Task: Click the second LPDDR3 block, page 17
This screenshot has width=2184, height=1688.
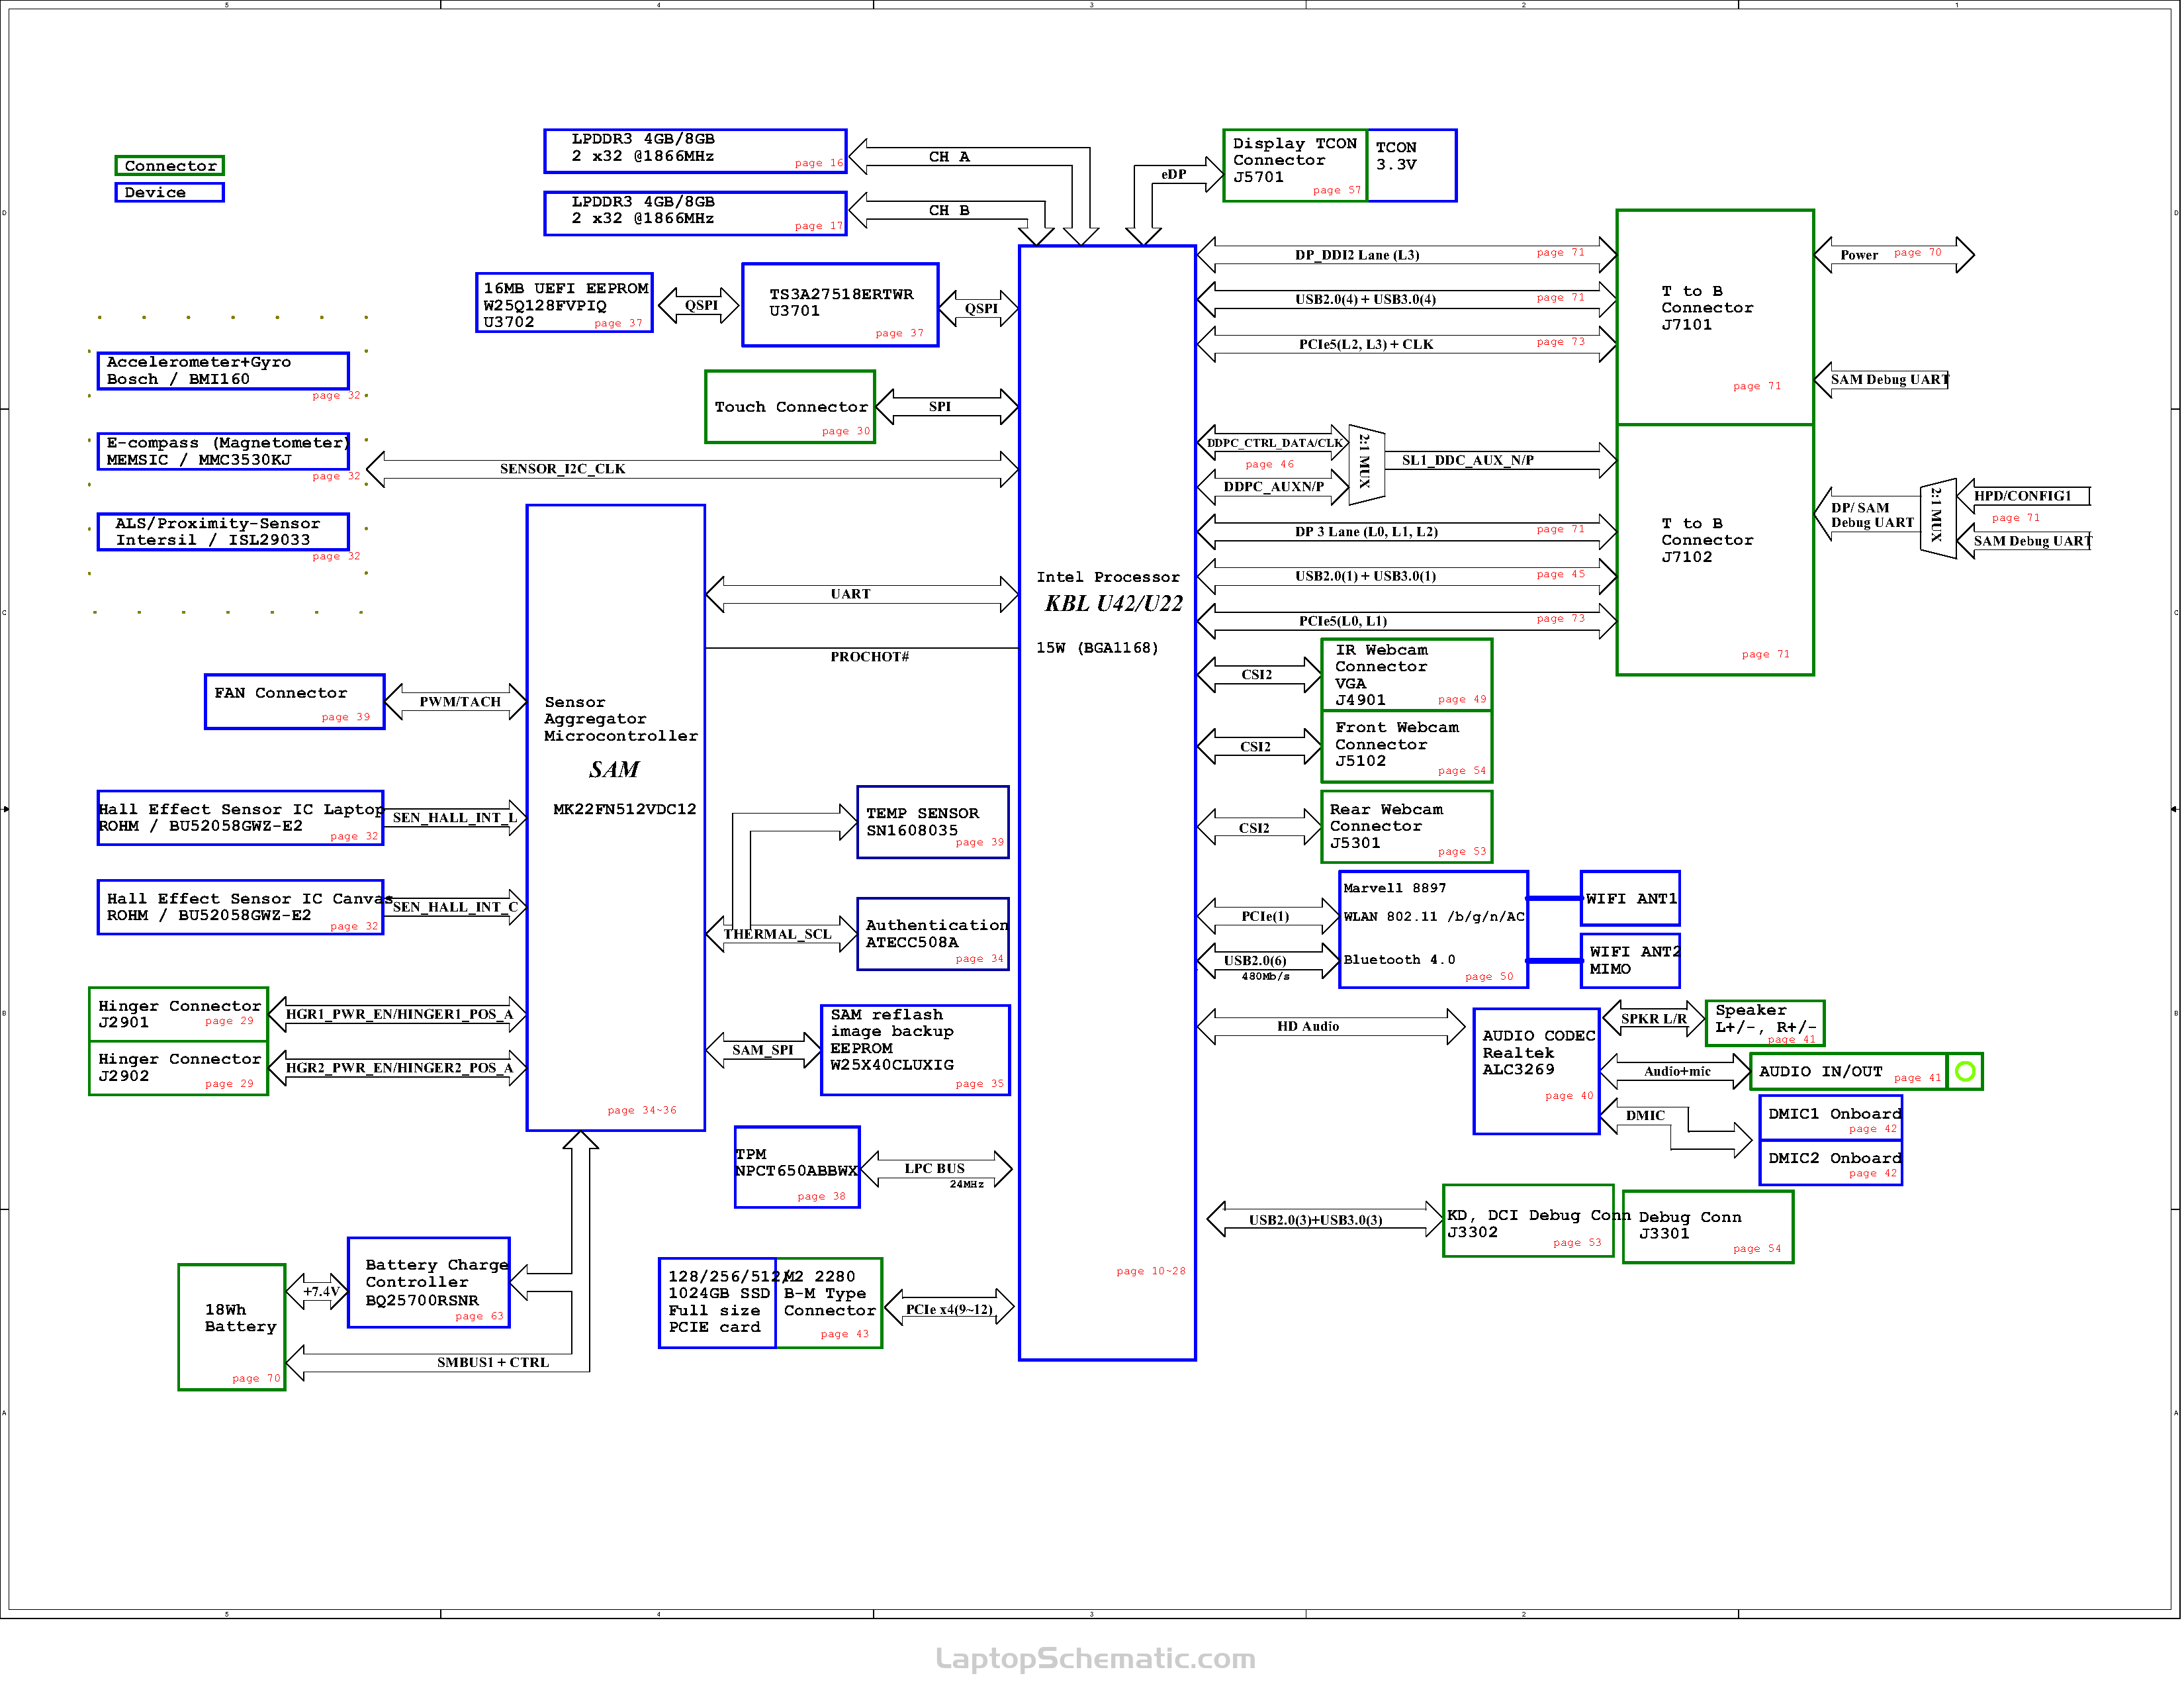Action: pos(695,213)
